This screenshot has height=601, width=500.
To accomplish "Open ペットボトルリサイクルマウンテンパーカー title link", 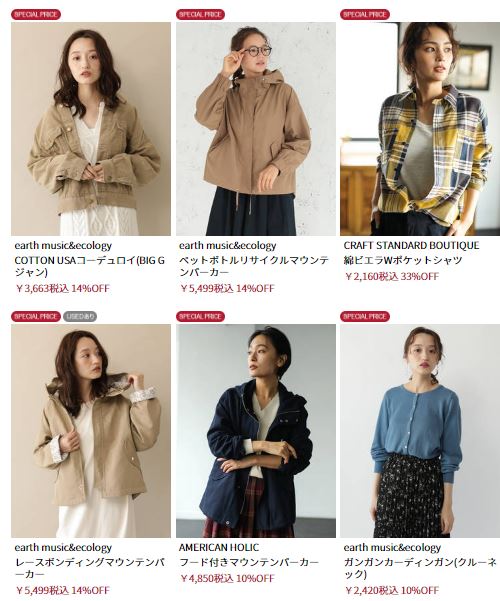I will click(x=254, y=266).
